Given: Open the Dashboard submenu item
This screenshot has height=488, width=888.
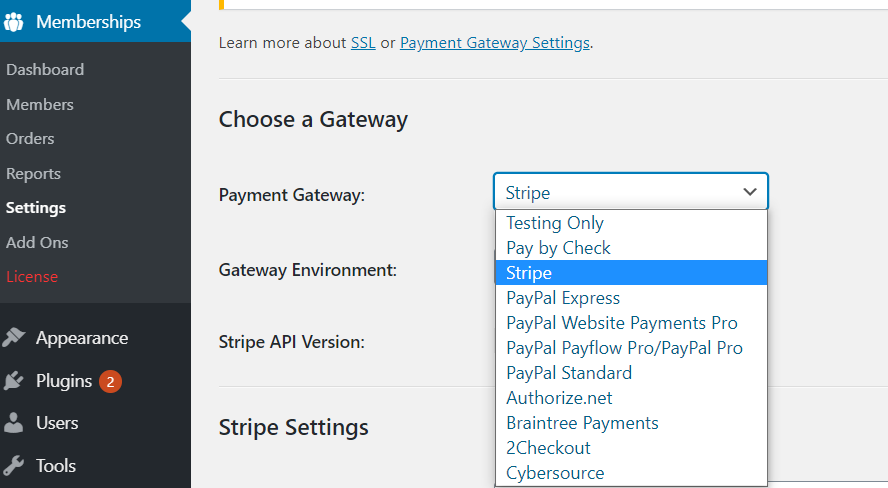Looking at the screenshot, I should coord(45,70).
